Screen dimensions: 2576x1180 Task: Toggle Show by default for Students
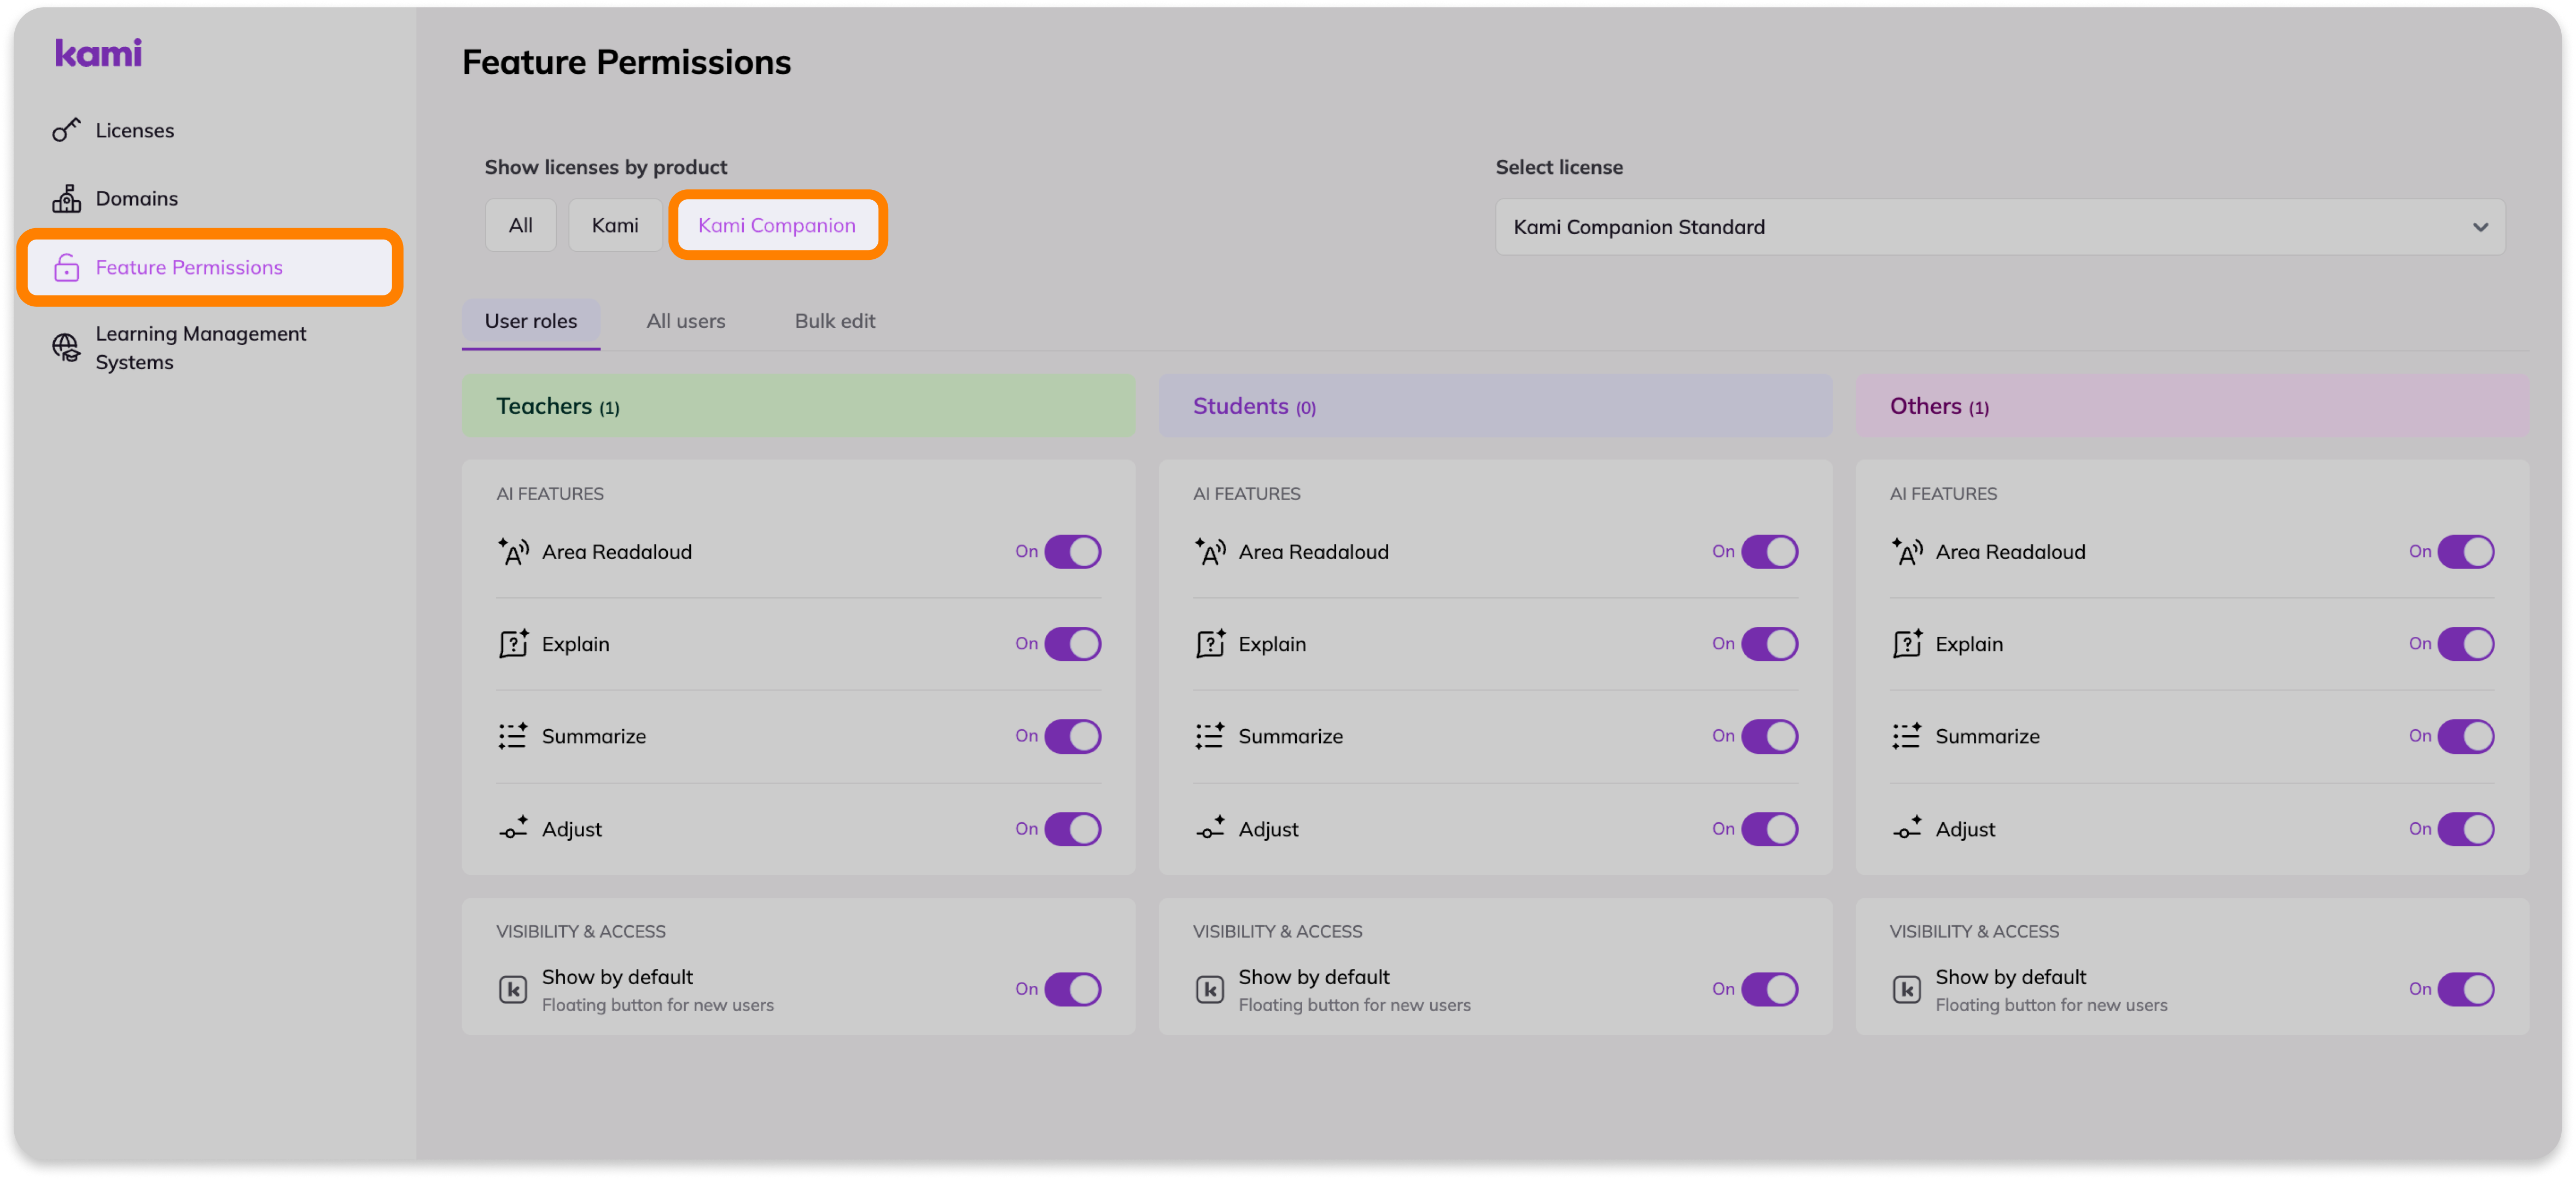(1770, 989)
